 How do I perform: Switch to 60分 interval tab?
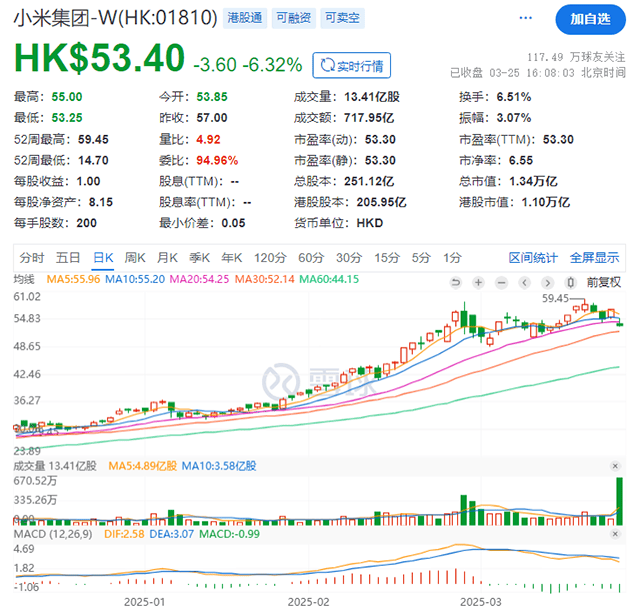(311, 258)
